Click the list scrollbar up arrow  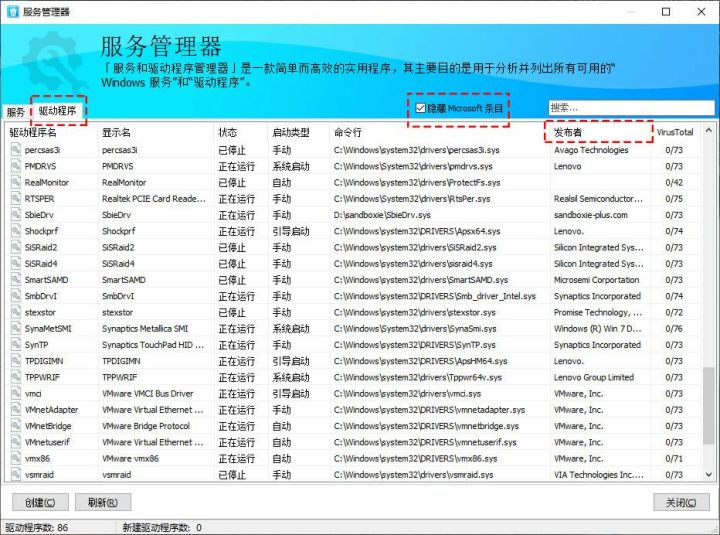(x=709, y=130)
